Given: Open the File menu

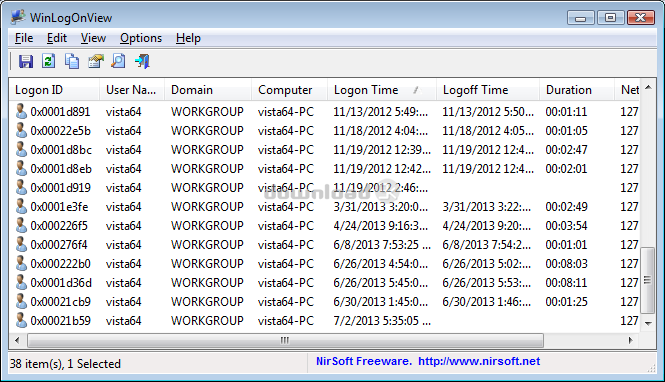Looking at the screenshot, I should (24, 38).
